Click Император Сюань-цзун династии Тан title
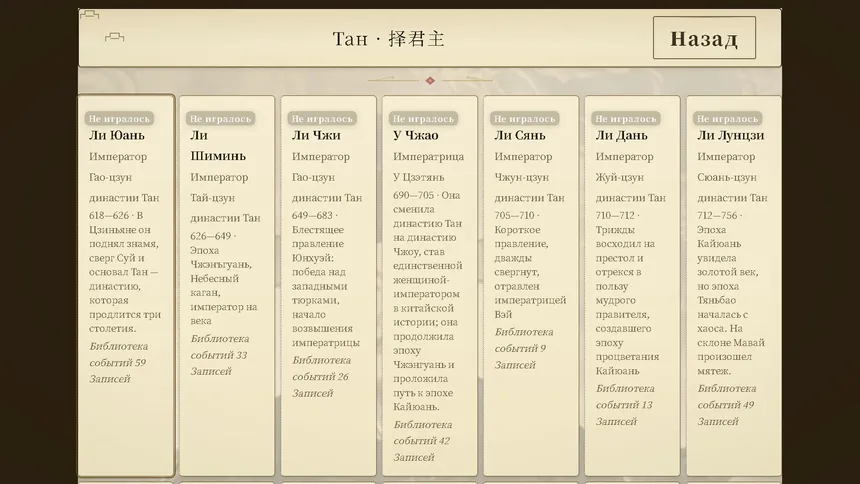Image resolution: width=860 pixels, height=484 pixels. point(732,177)
